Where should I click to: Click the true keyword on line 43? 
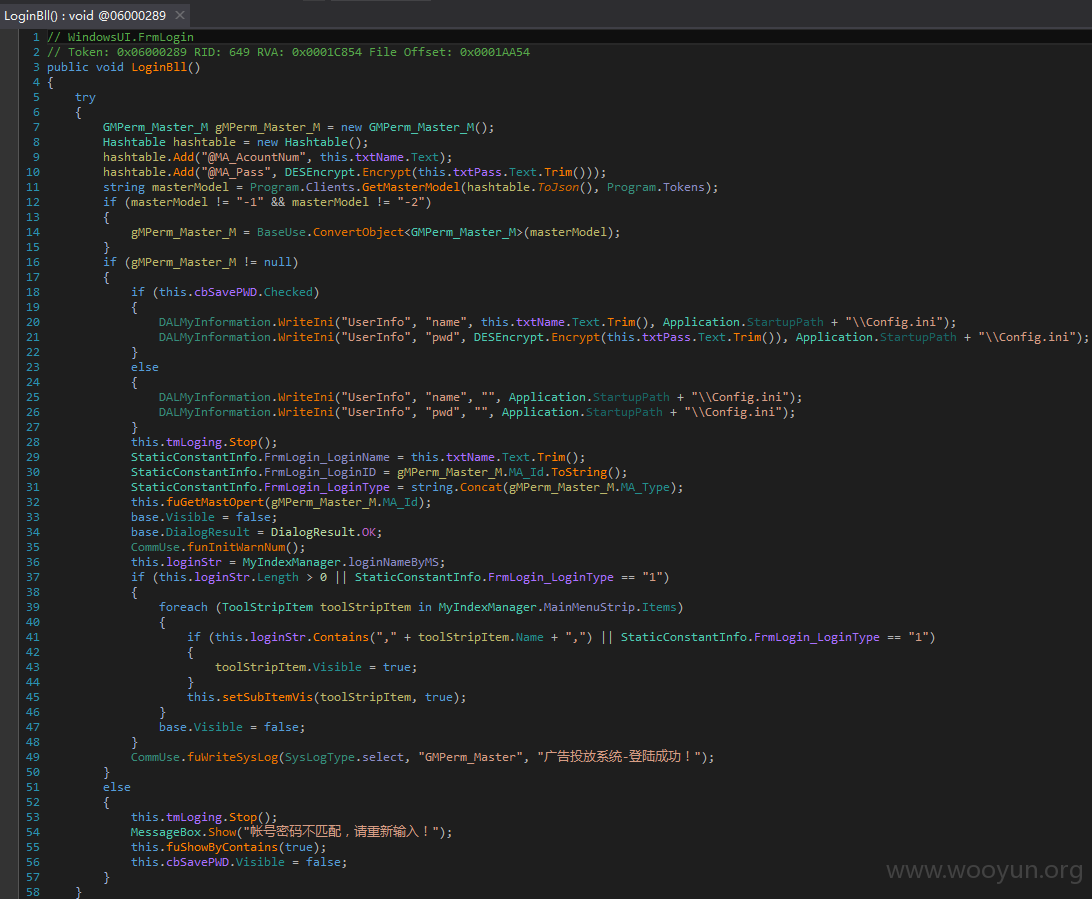coord(396,667)
